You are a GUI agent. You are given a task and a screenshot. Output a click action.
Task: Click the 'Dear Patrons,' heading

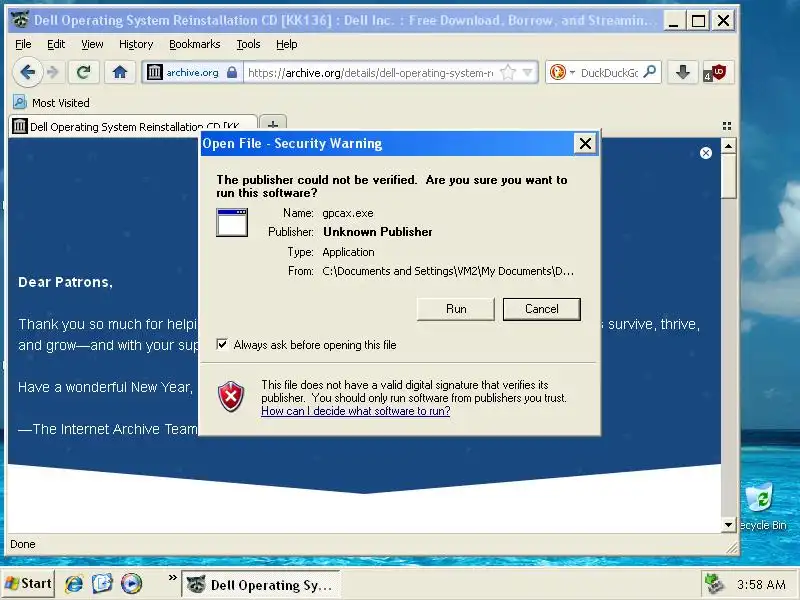coord(65,282)
